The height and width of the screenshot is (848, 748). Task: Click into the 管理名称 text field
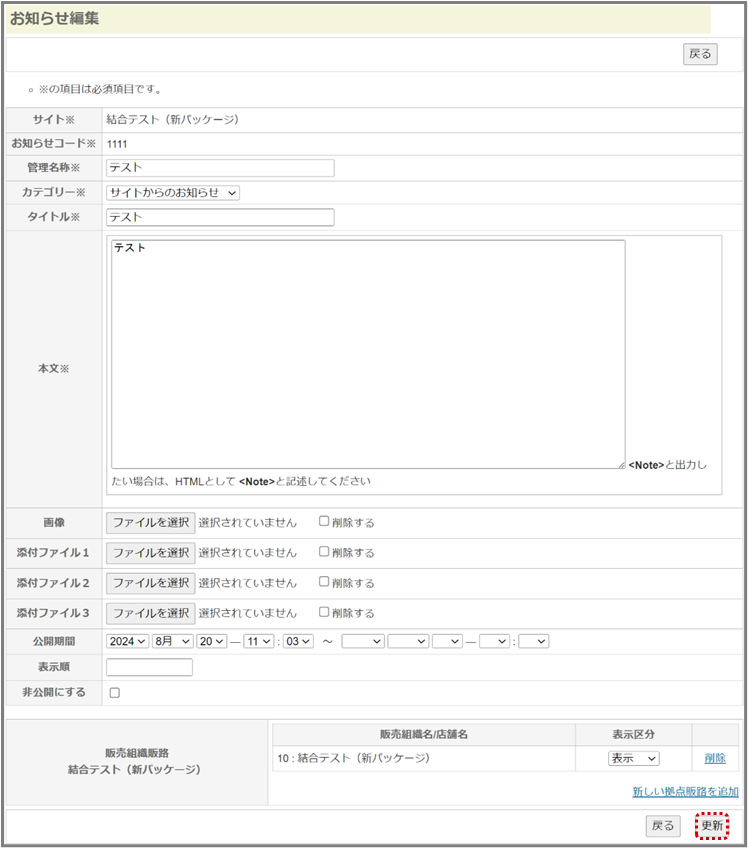click(220, 168)
